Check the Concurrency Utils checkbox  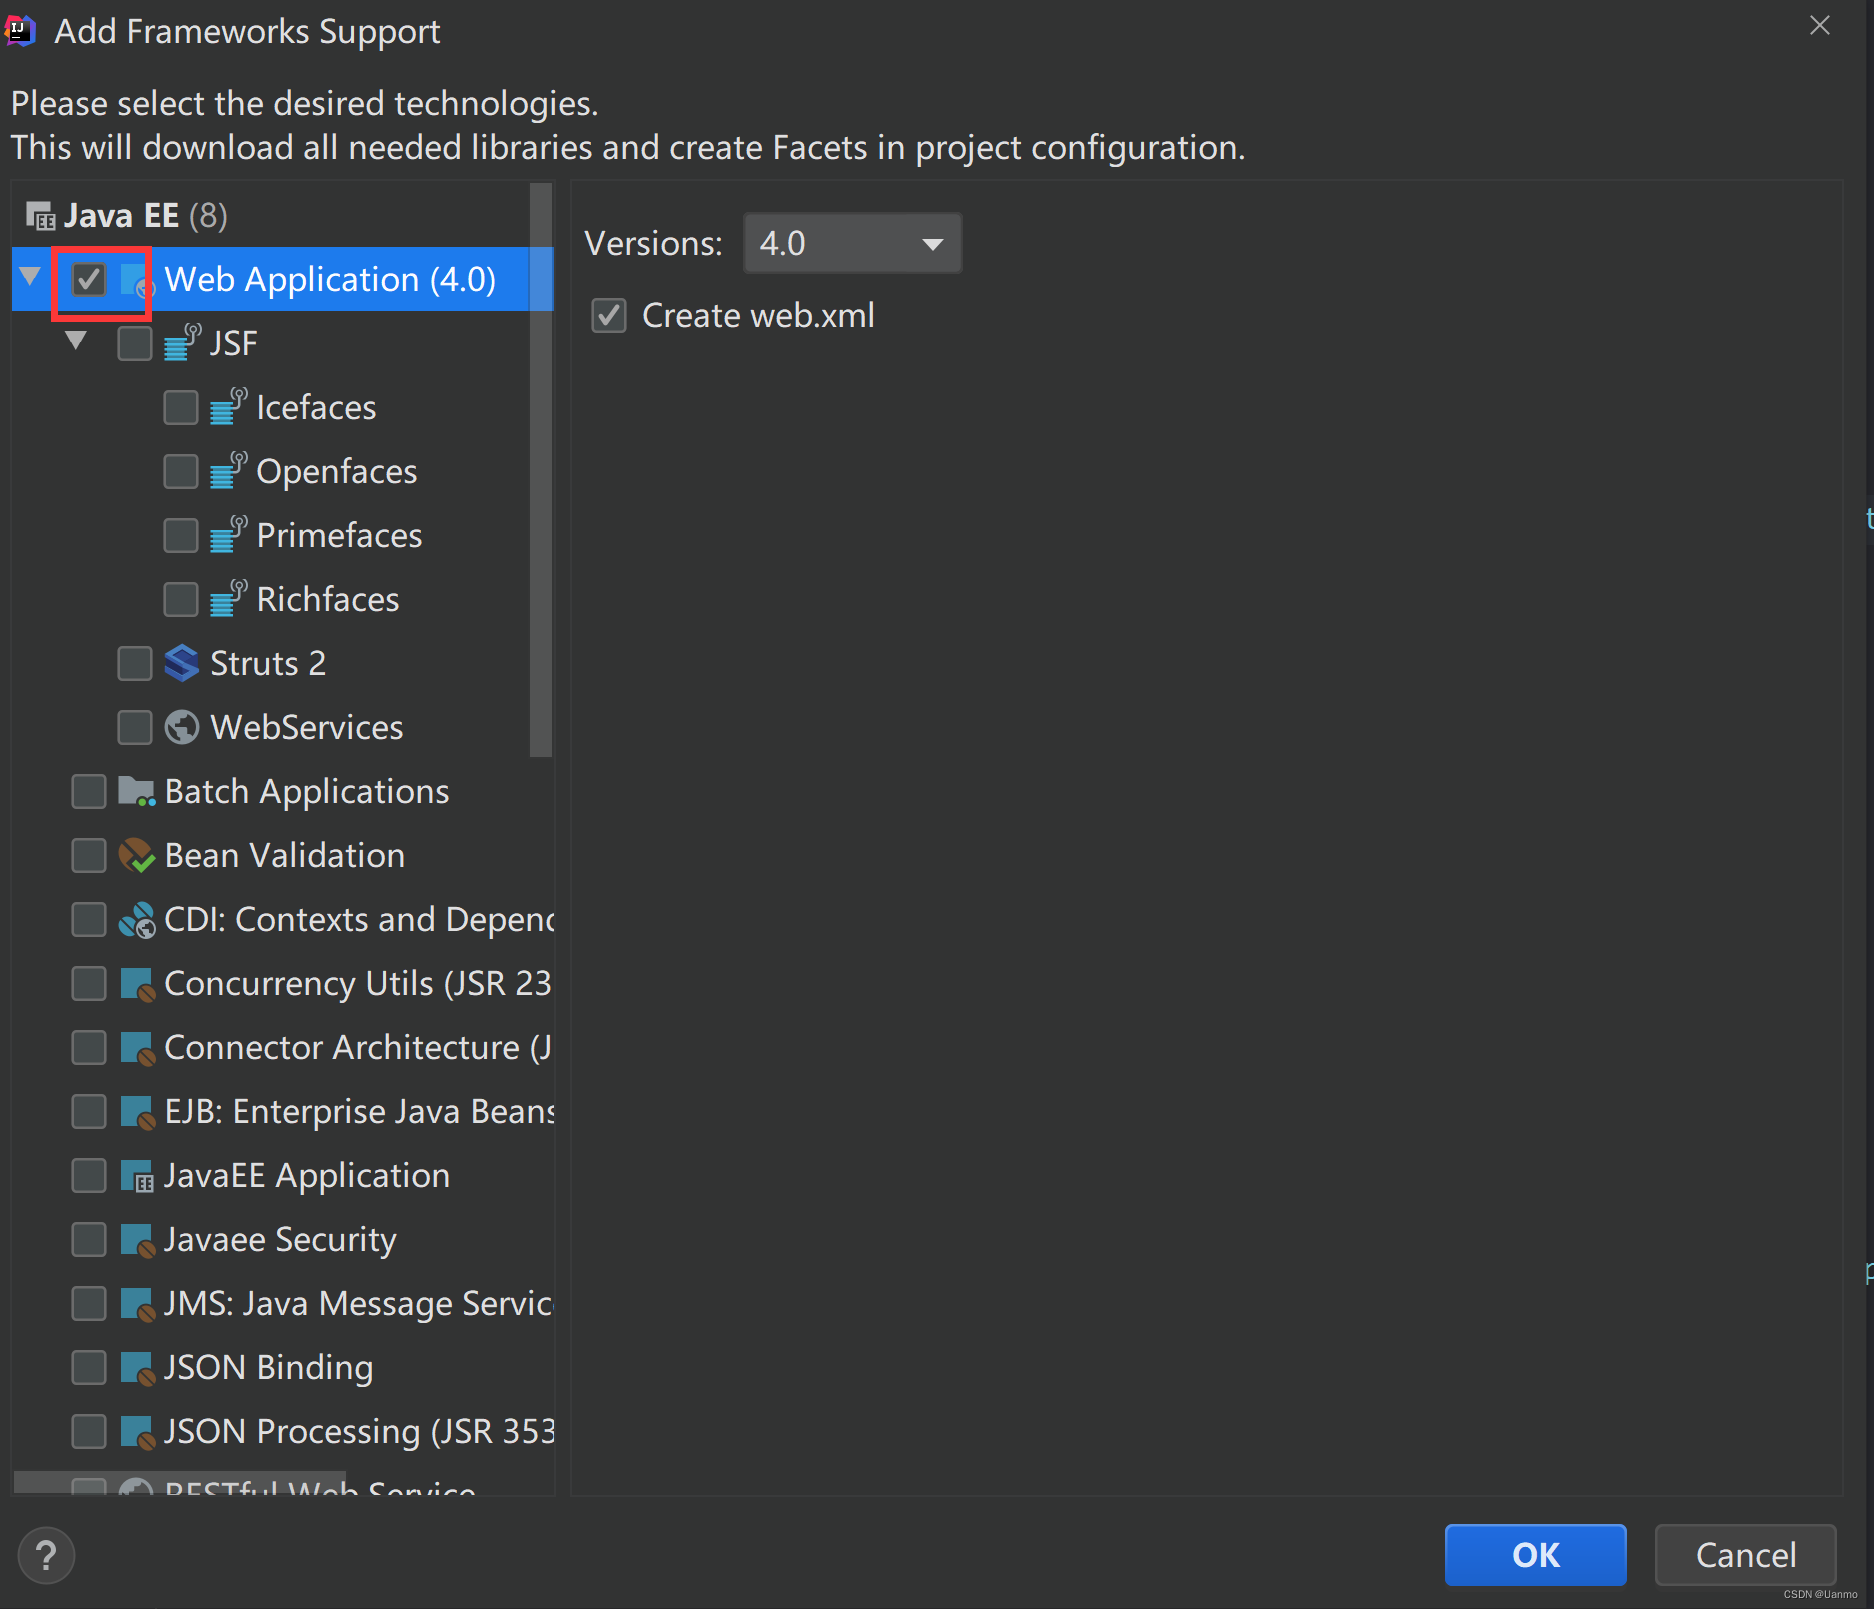coord(89,983)
